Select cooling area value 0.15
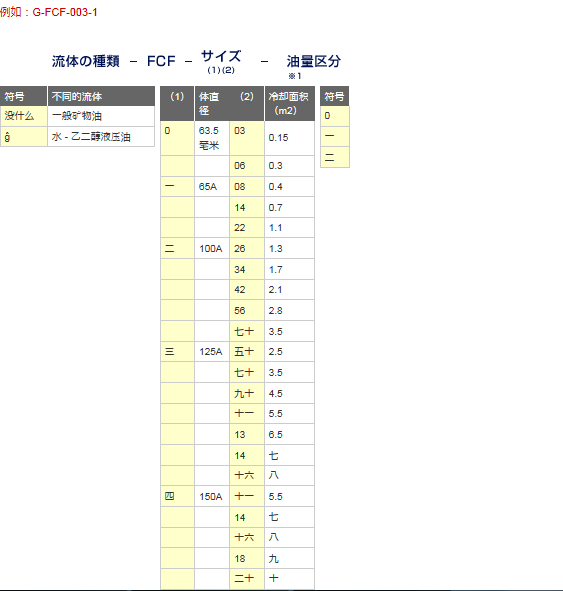 coord(289,138)
